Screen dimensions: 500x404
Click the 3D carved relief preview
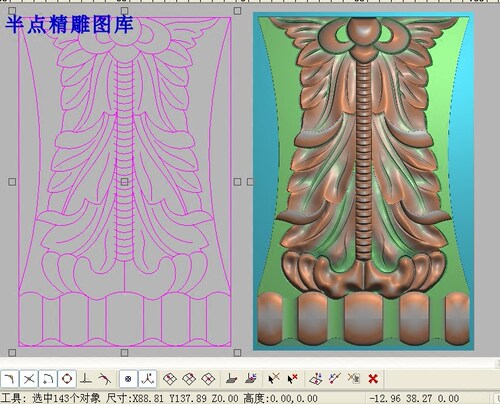click(x=363, y=182)
